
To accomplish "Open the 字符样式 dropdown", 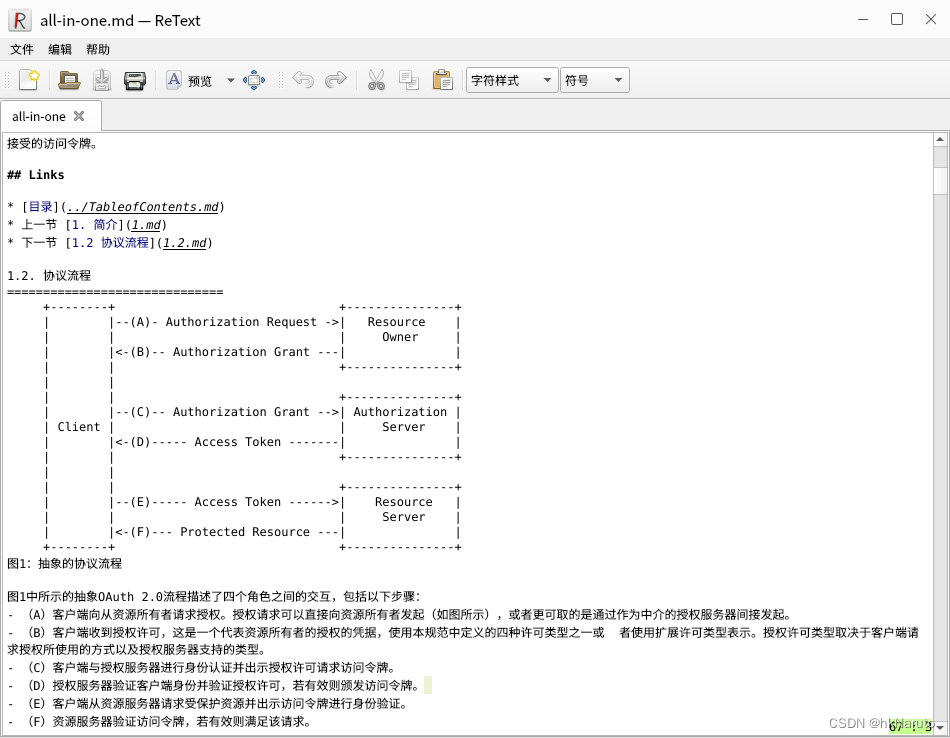I will pos(512,80).
